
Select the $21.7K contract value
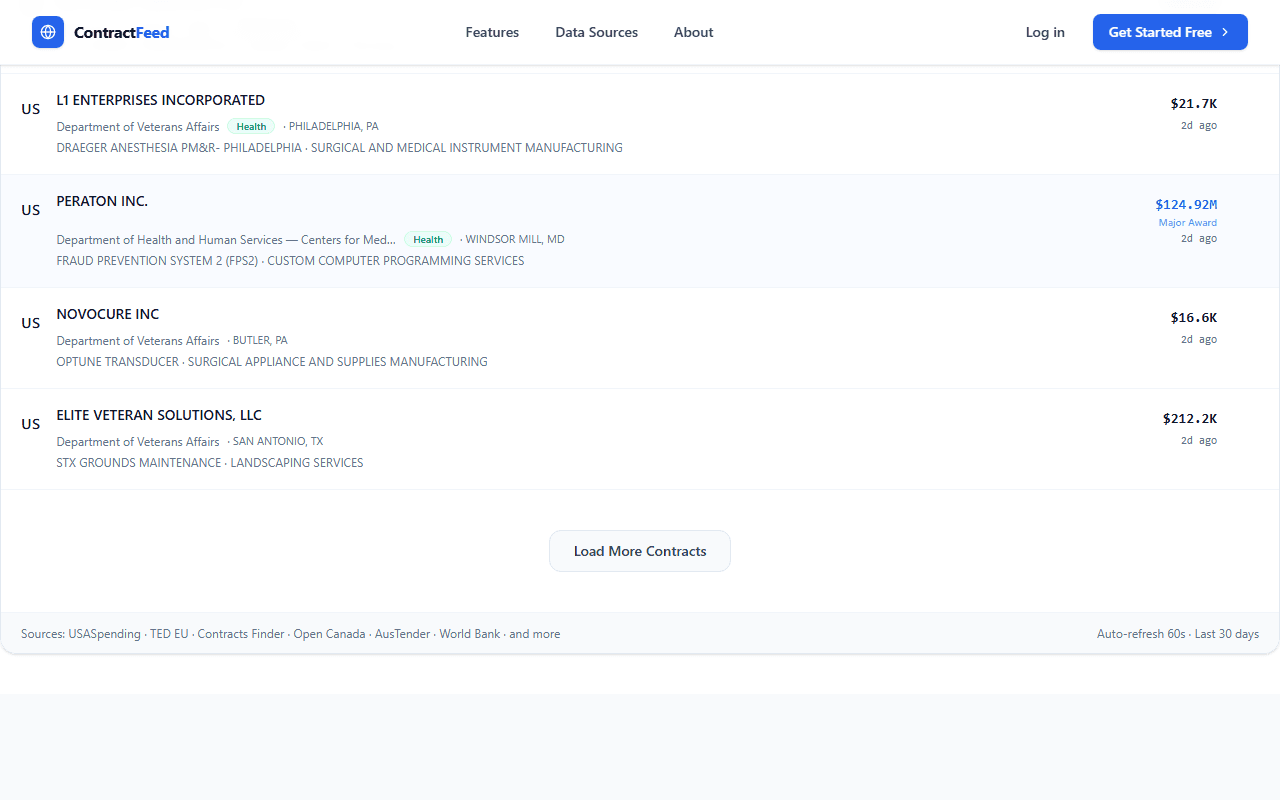tap(1194, 103)
